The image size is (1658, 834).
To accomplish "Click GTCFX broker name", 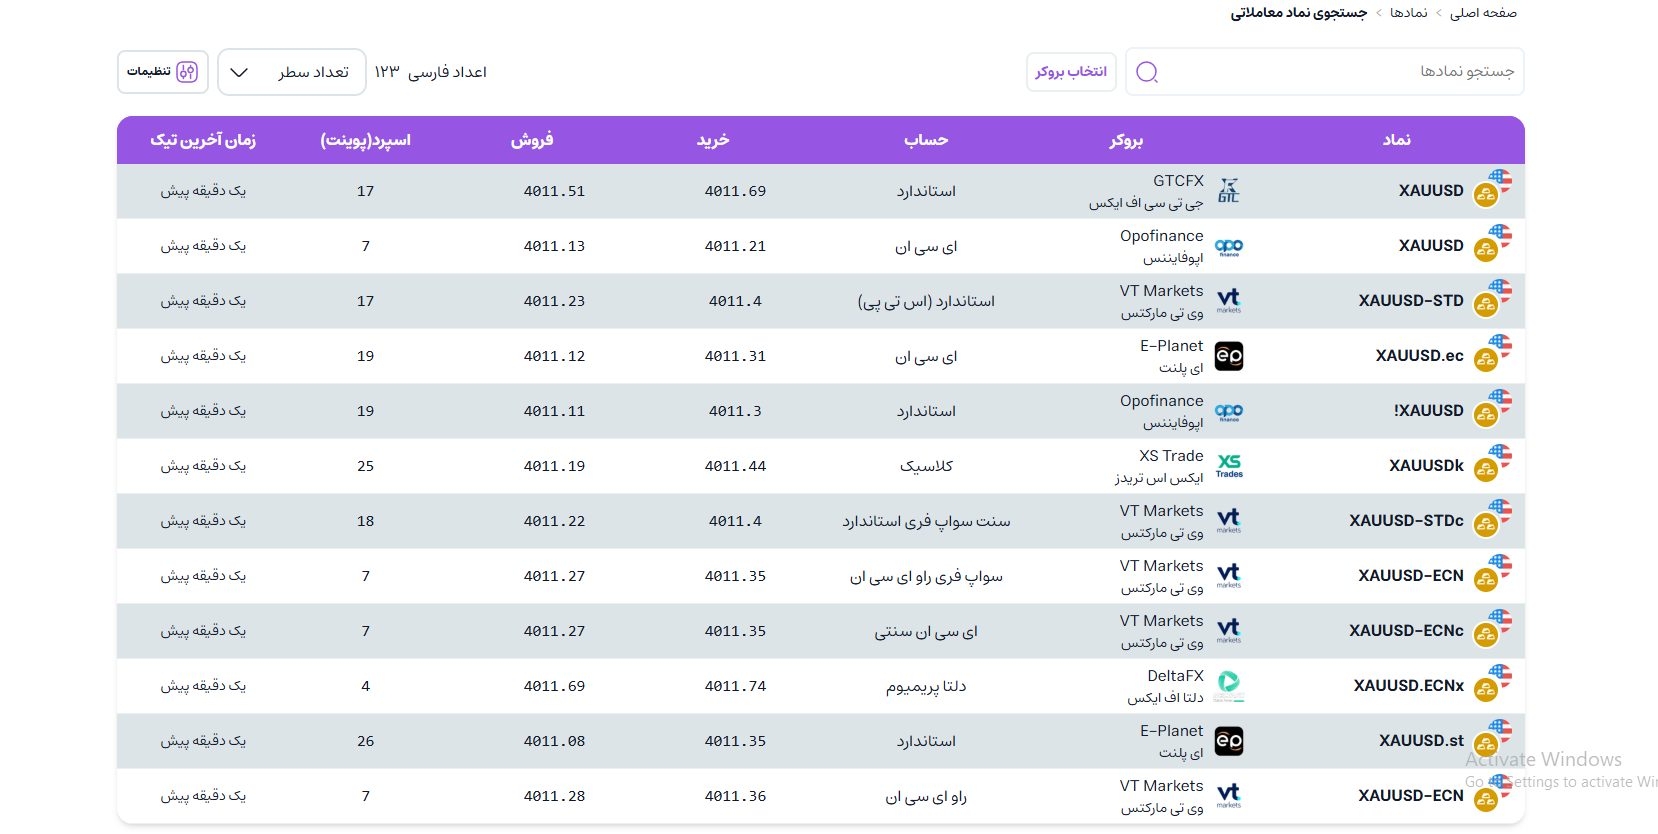I will click(x=1178, y=181).
